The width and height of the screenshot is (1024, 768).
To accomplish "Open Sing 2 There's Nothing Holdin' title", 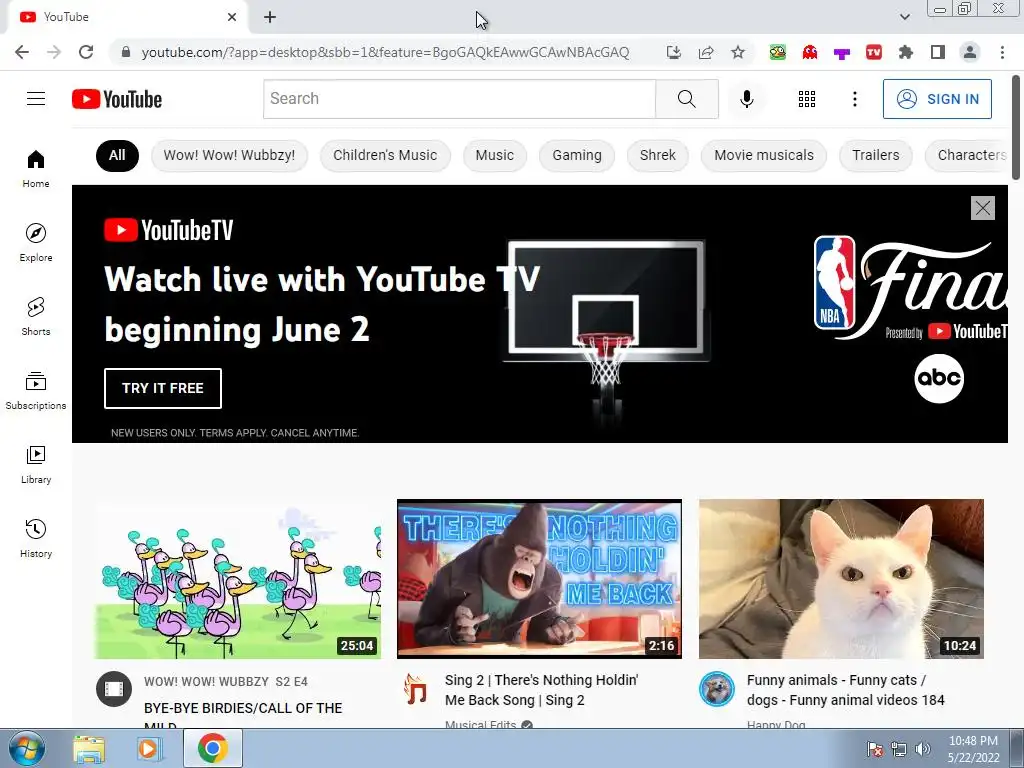I will pyautogui.click(x=541, y=690).
